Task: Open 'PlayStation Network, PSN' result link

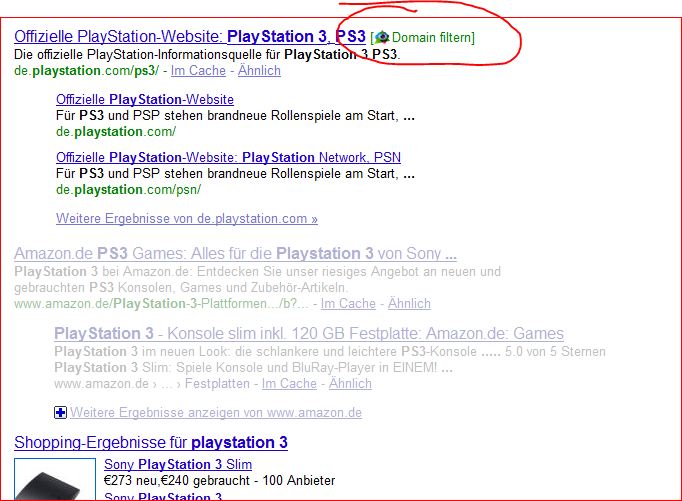Action: click(x=228, y=157)
